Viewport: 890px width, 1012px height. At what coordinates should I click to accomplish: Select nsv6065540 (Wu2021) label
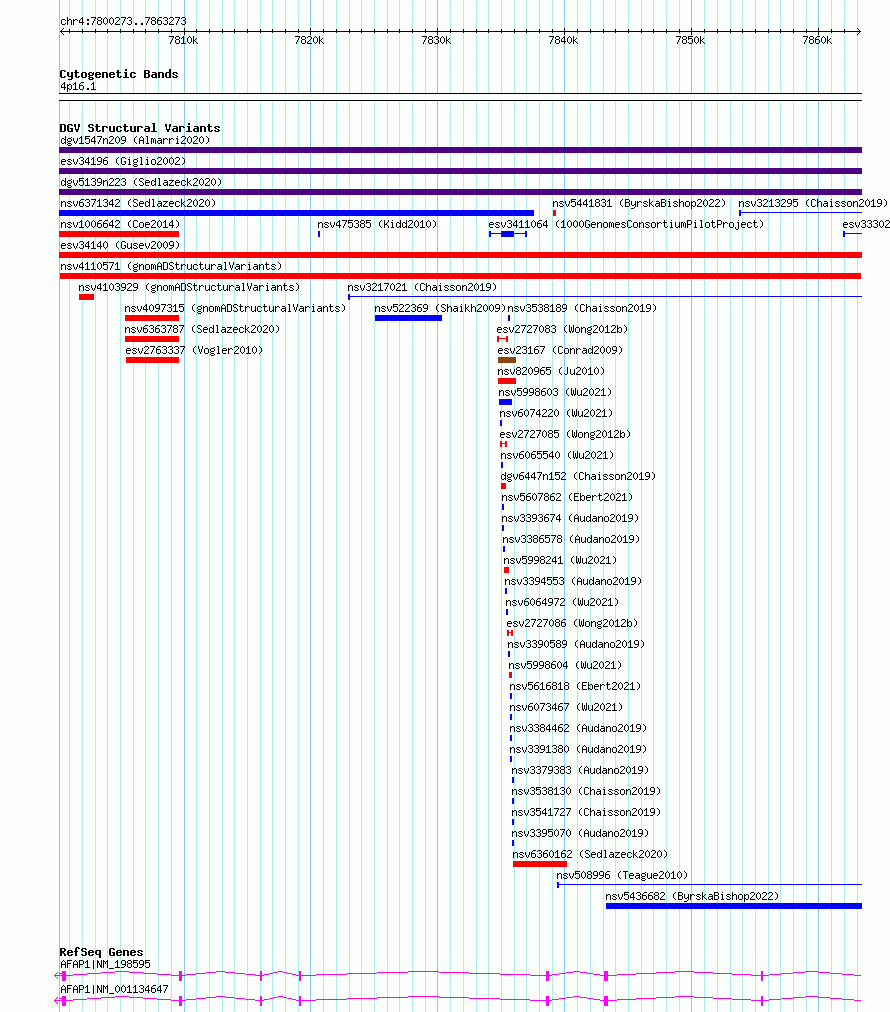(x=557, y=455)
